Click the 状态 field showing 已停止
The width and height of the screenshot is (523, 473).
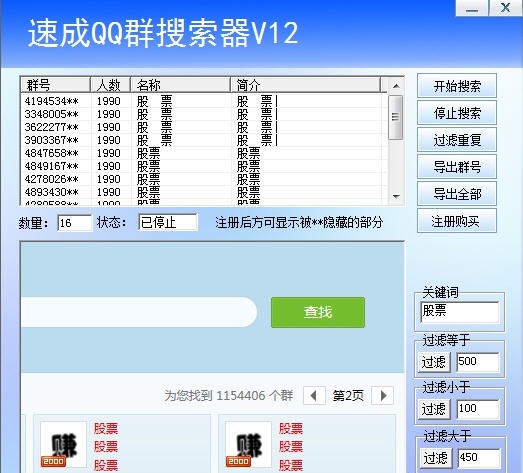[168, 222]
